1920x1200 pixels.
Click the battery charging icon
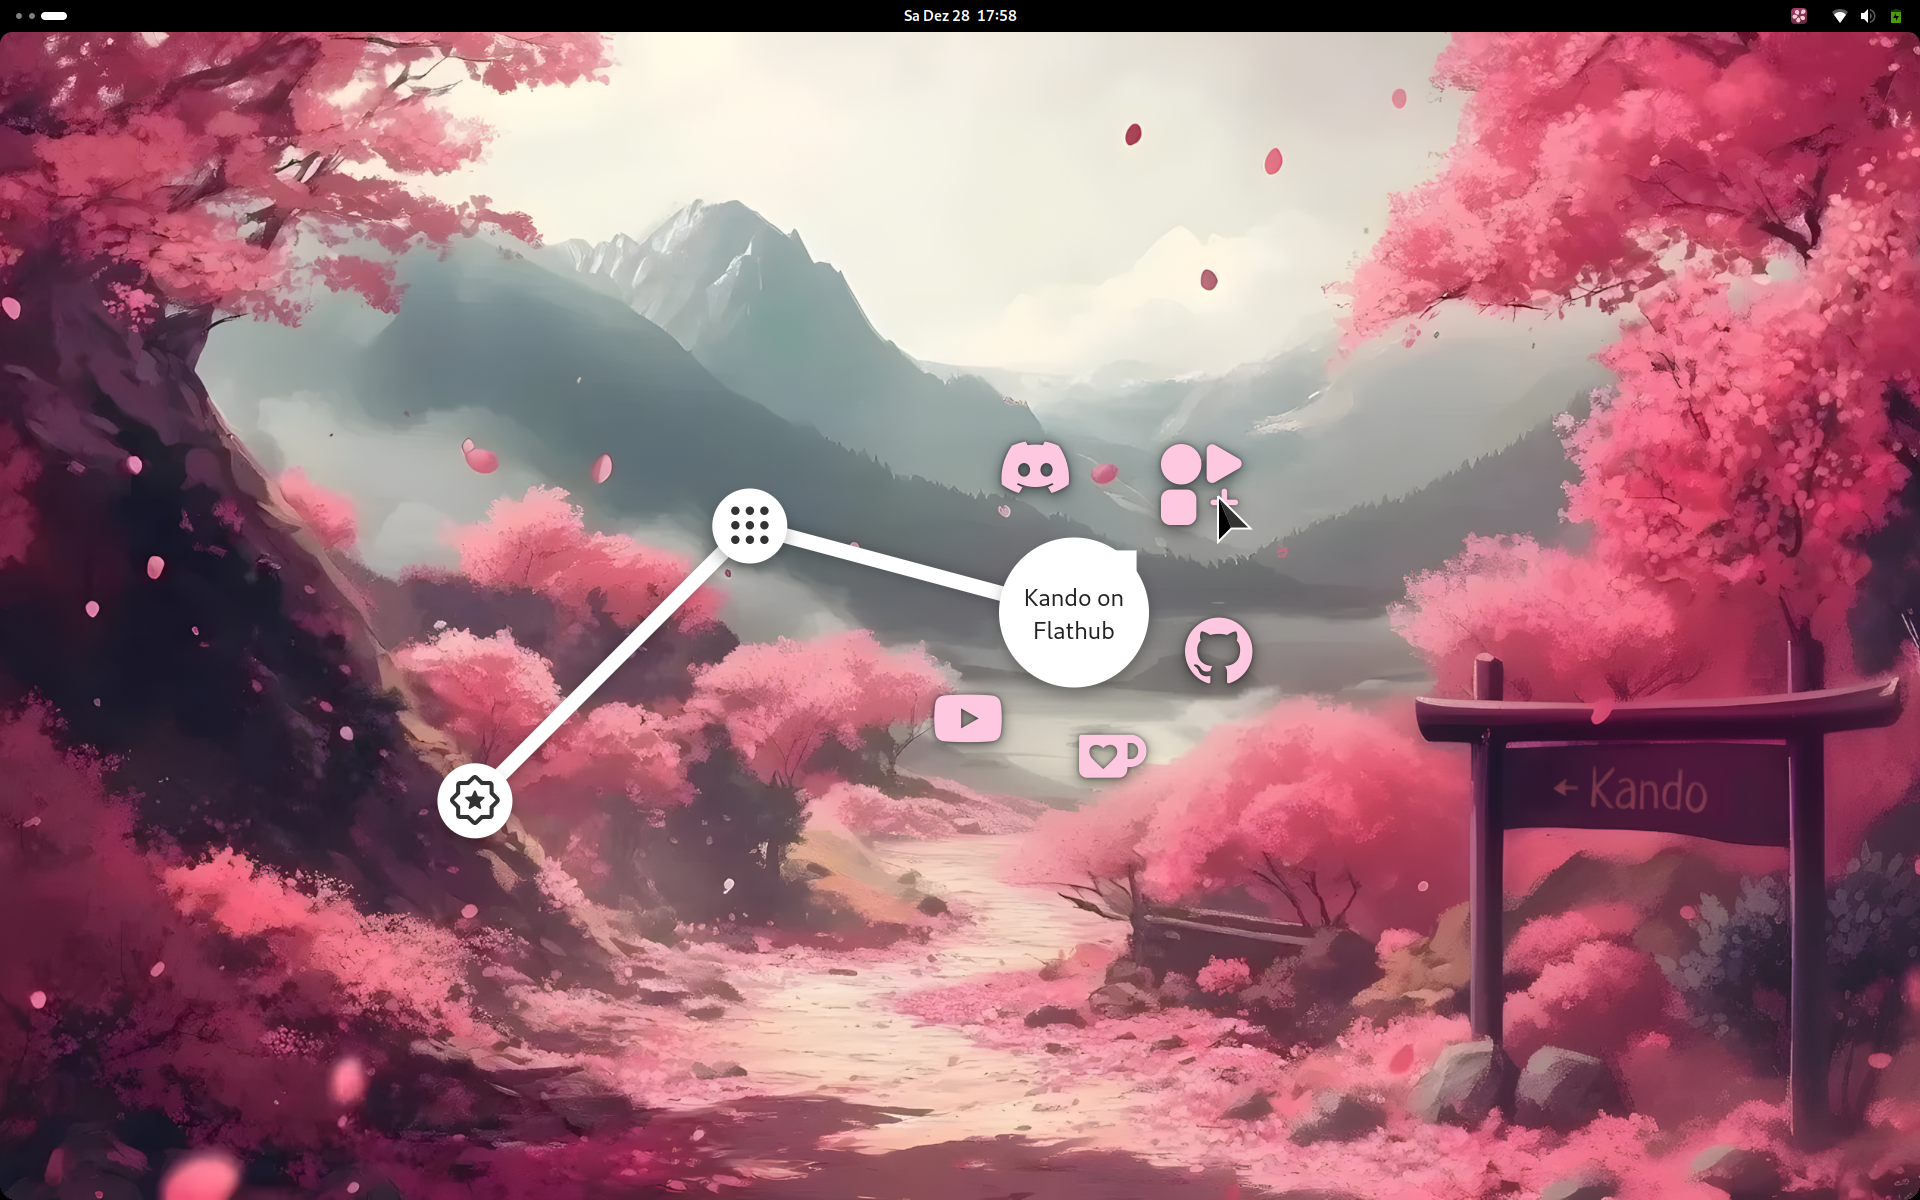(1895, 16)
